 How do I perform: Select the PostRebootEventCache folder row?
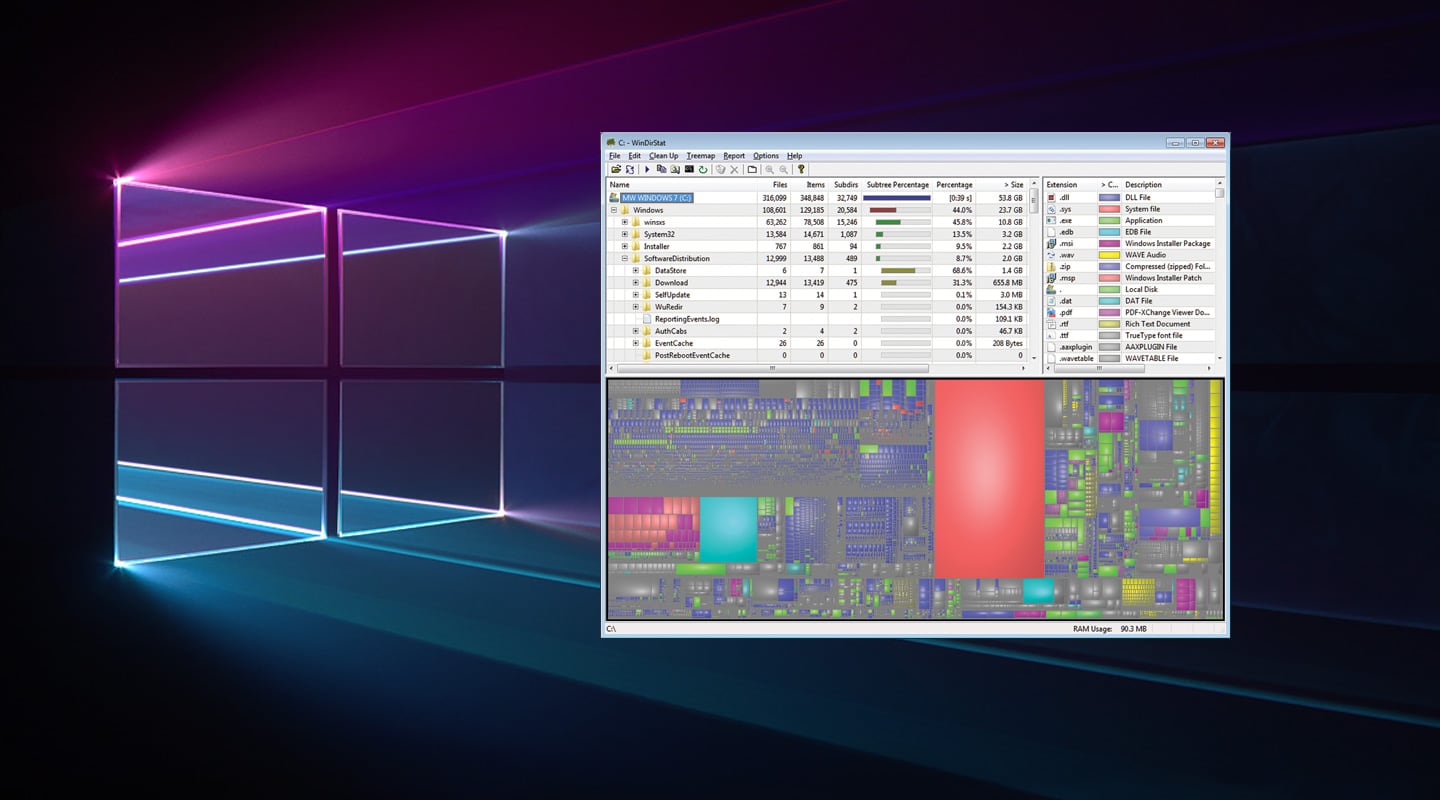(816, 355)
